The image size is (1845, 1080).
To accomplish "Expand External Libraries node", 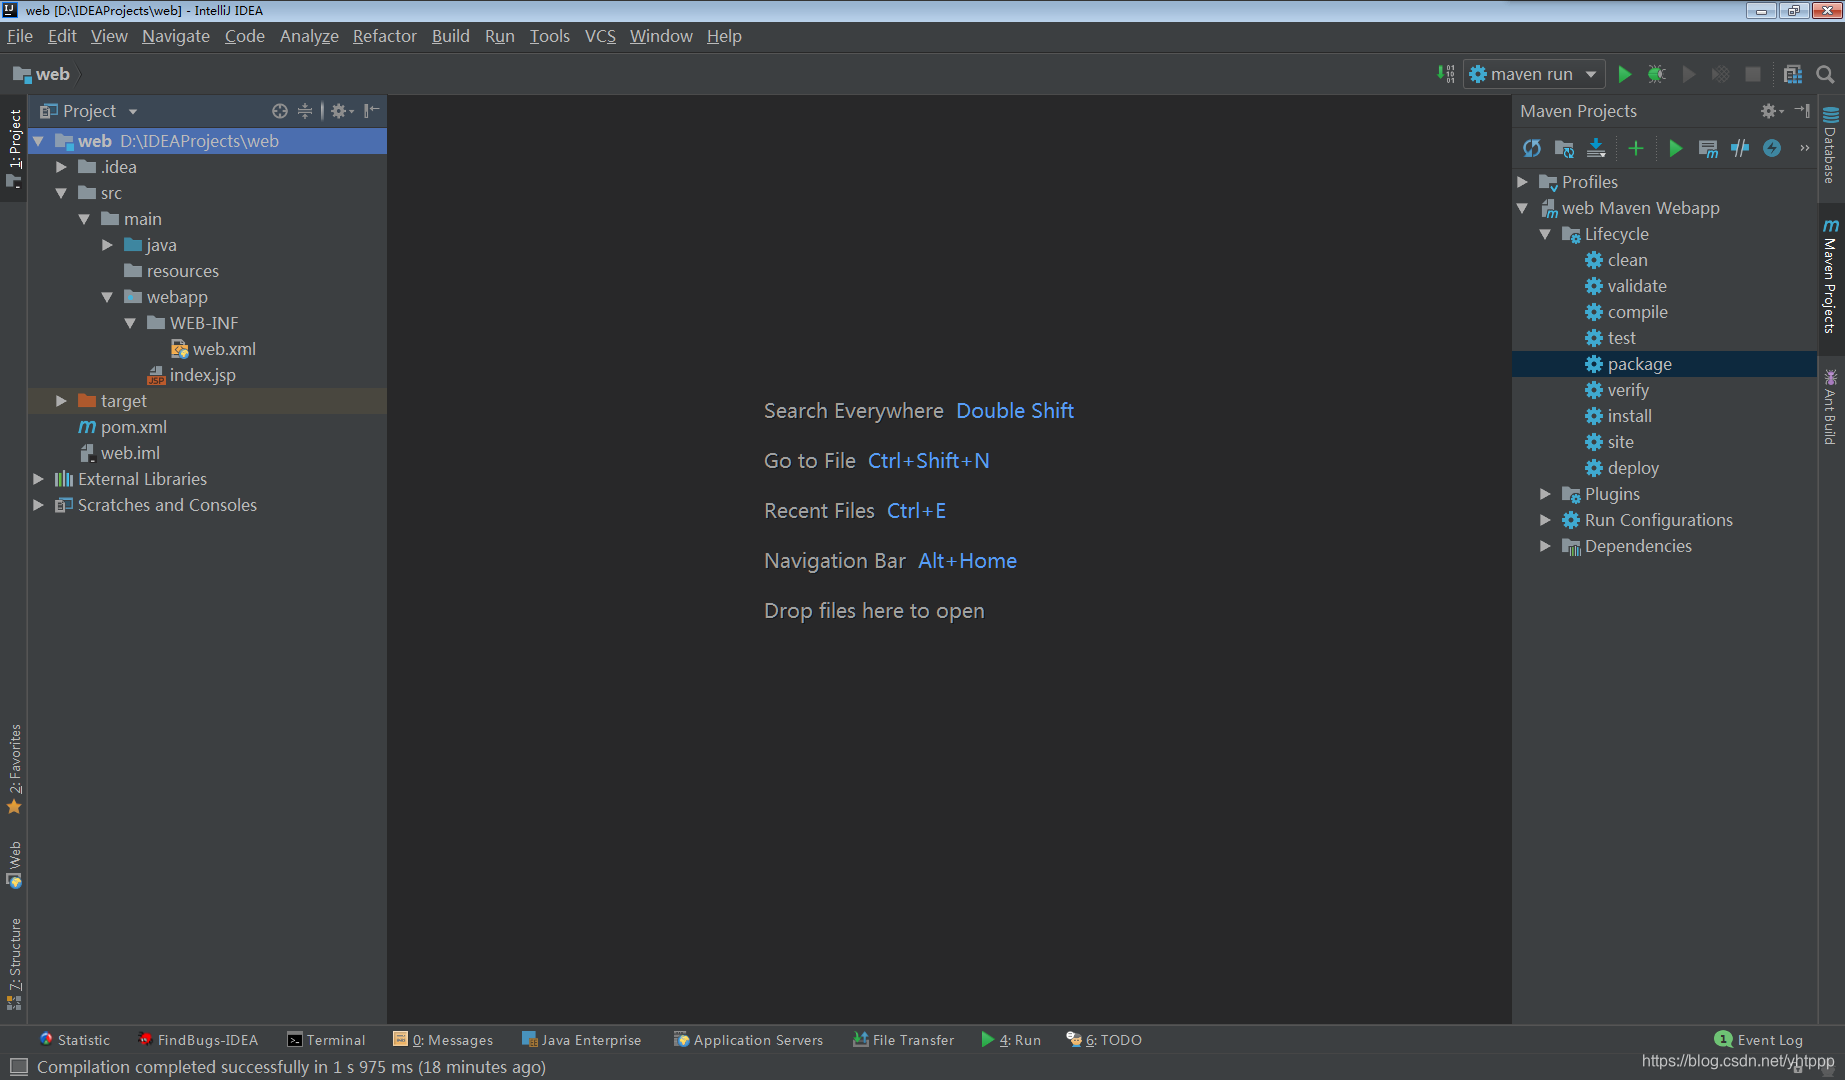I will pos(38,479).
